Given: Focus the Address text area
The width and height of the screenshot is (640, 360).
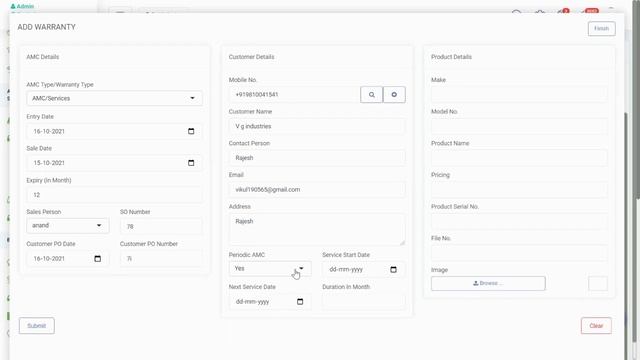Looking at the screenshot, I should pos(317,229).
